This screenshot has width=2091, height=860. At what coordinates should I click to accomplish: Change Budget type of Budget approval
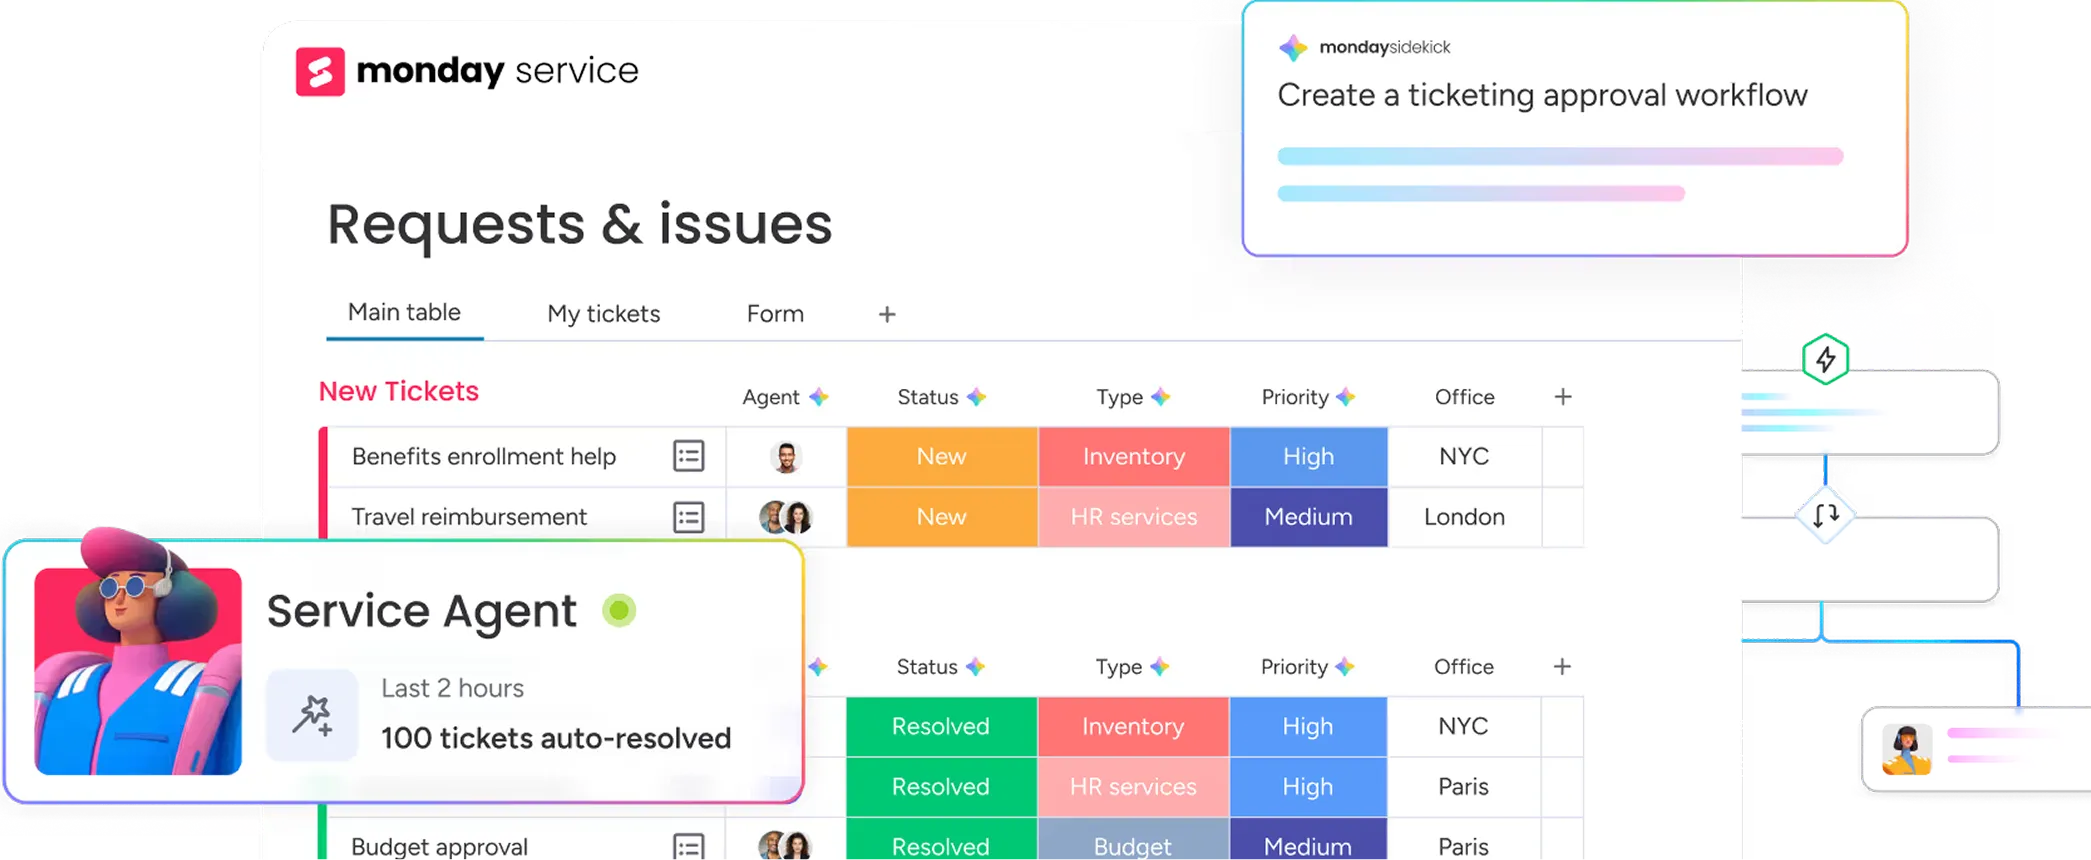click(1133, 840)
